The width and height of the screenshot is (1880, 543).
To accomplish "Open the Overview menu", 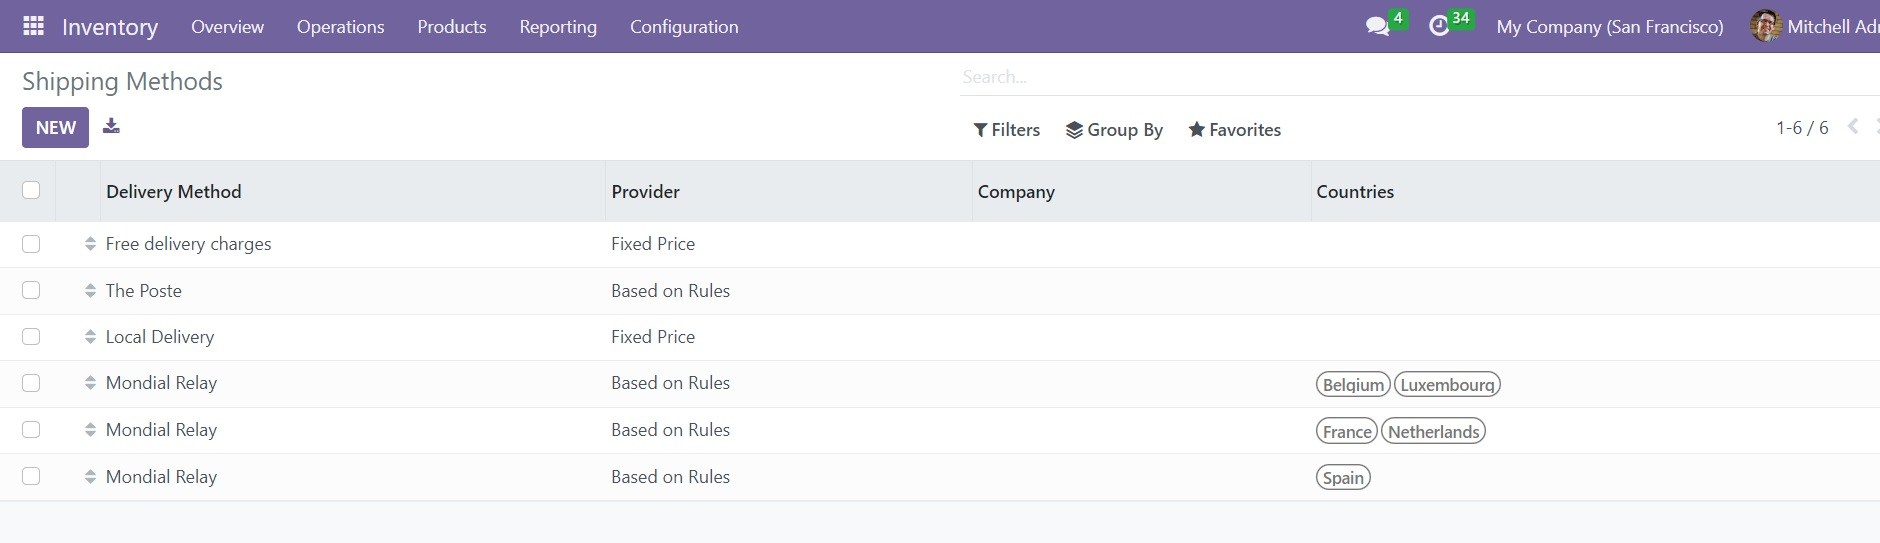I will coord(228,27).
